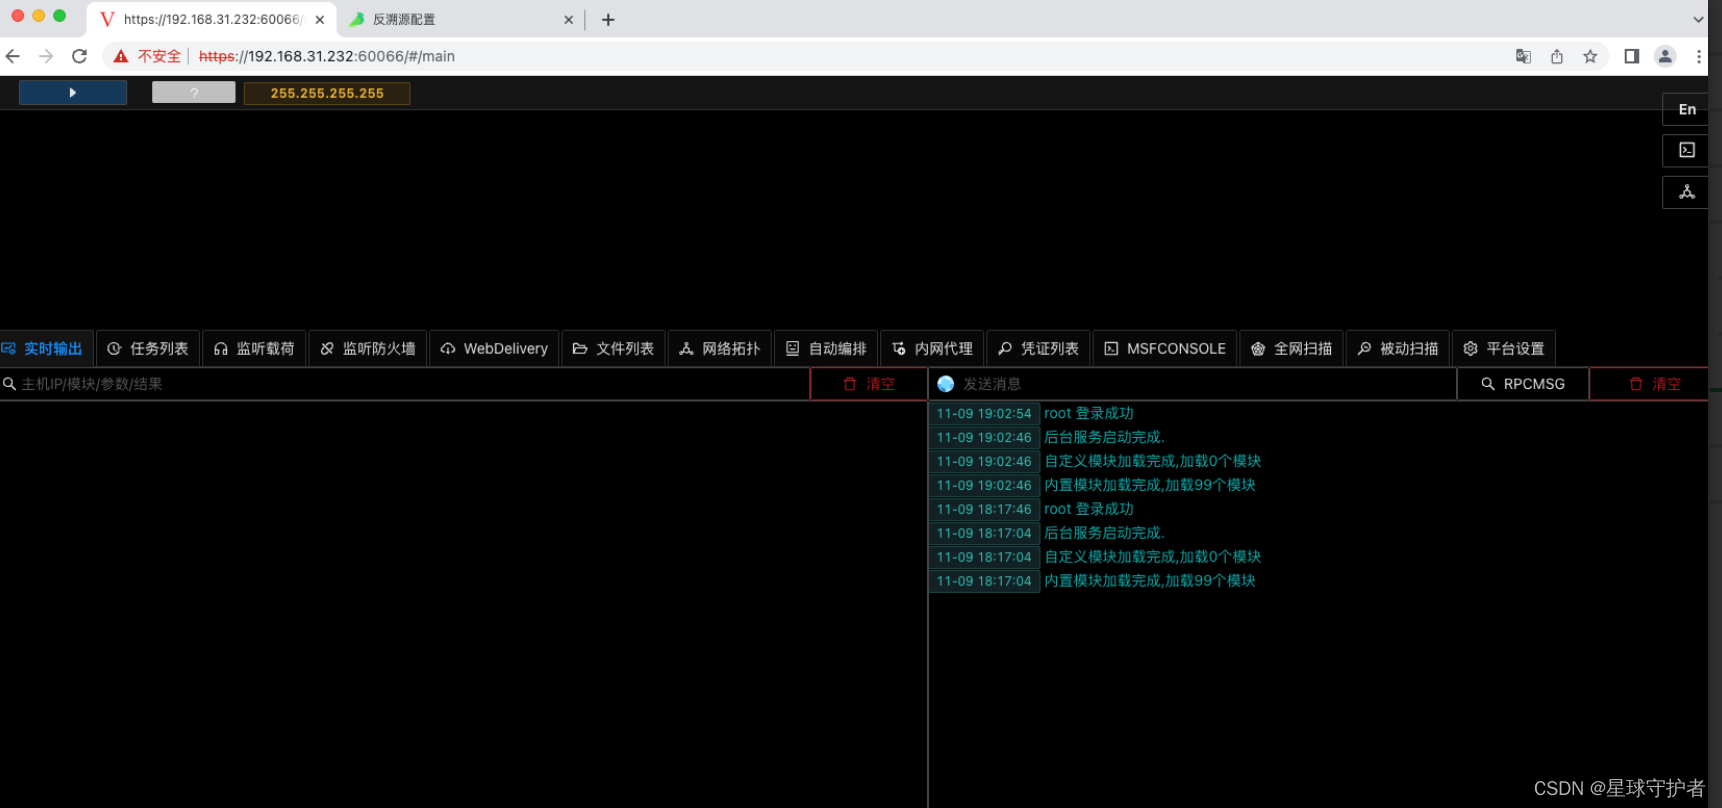This screenshot has width=1722, height=808.
Task: Focus the 主机IP/模块/参数/结果 search field
Action: point(405,384)
